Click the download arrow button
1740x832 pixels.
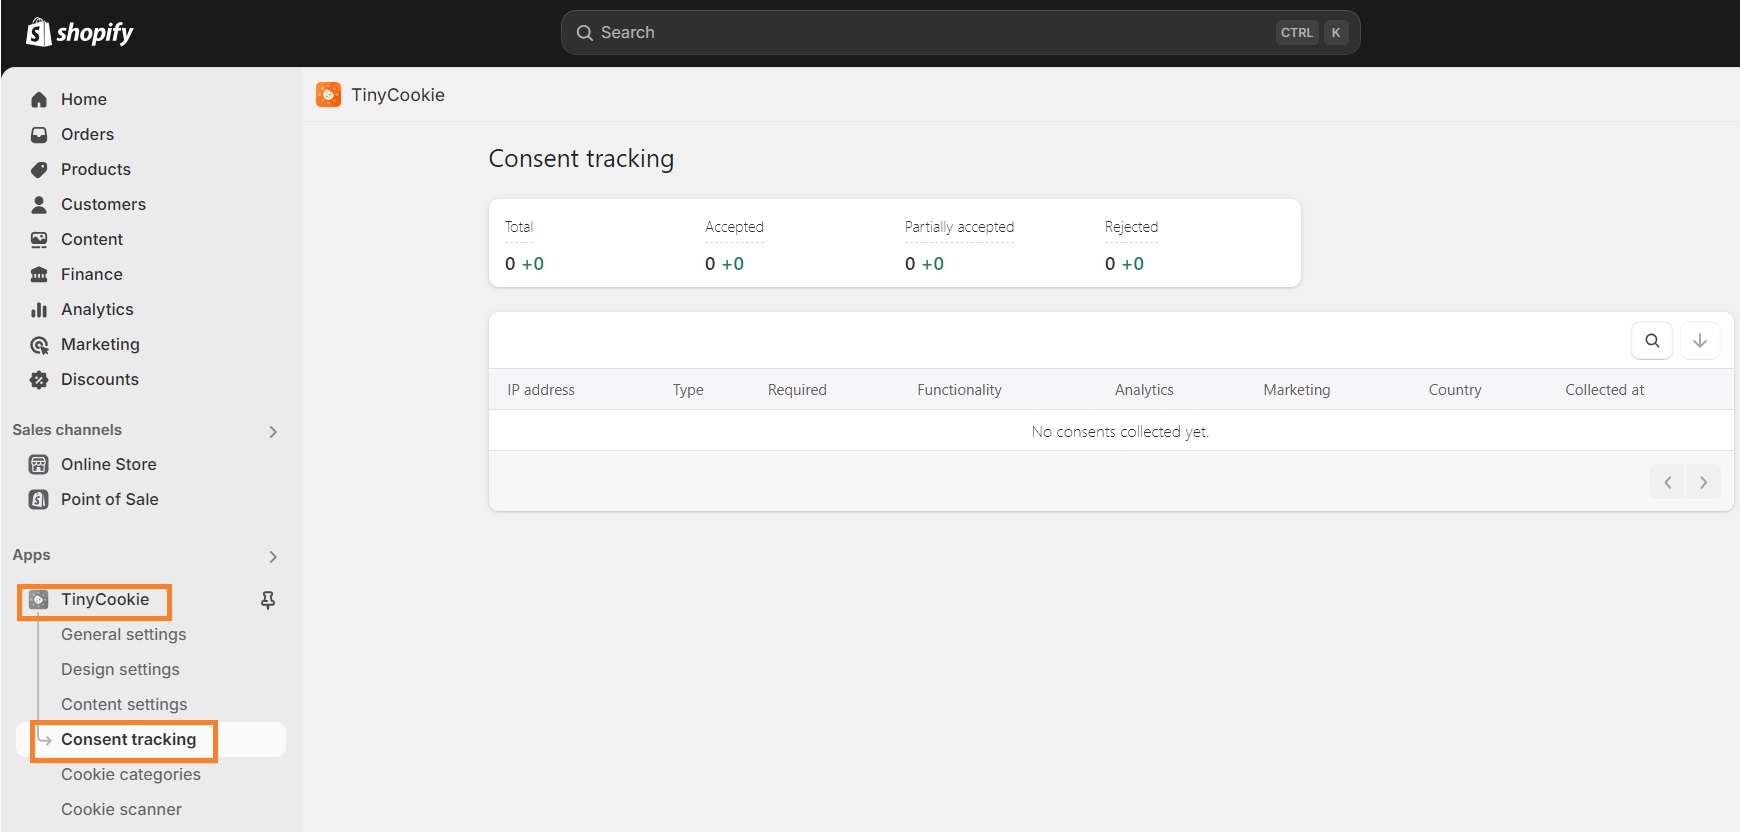[1700, 340]
